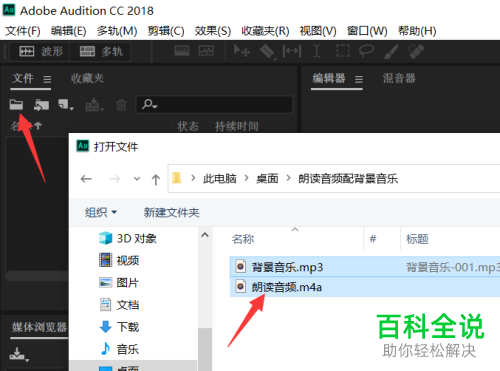Select the Paintbrush Selection tool
Screen dimensions: 500x371
(x=391, y=51)
